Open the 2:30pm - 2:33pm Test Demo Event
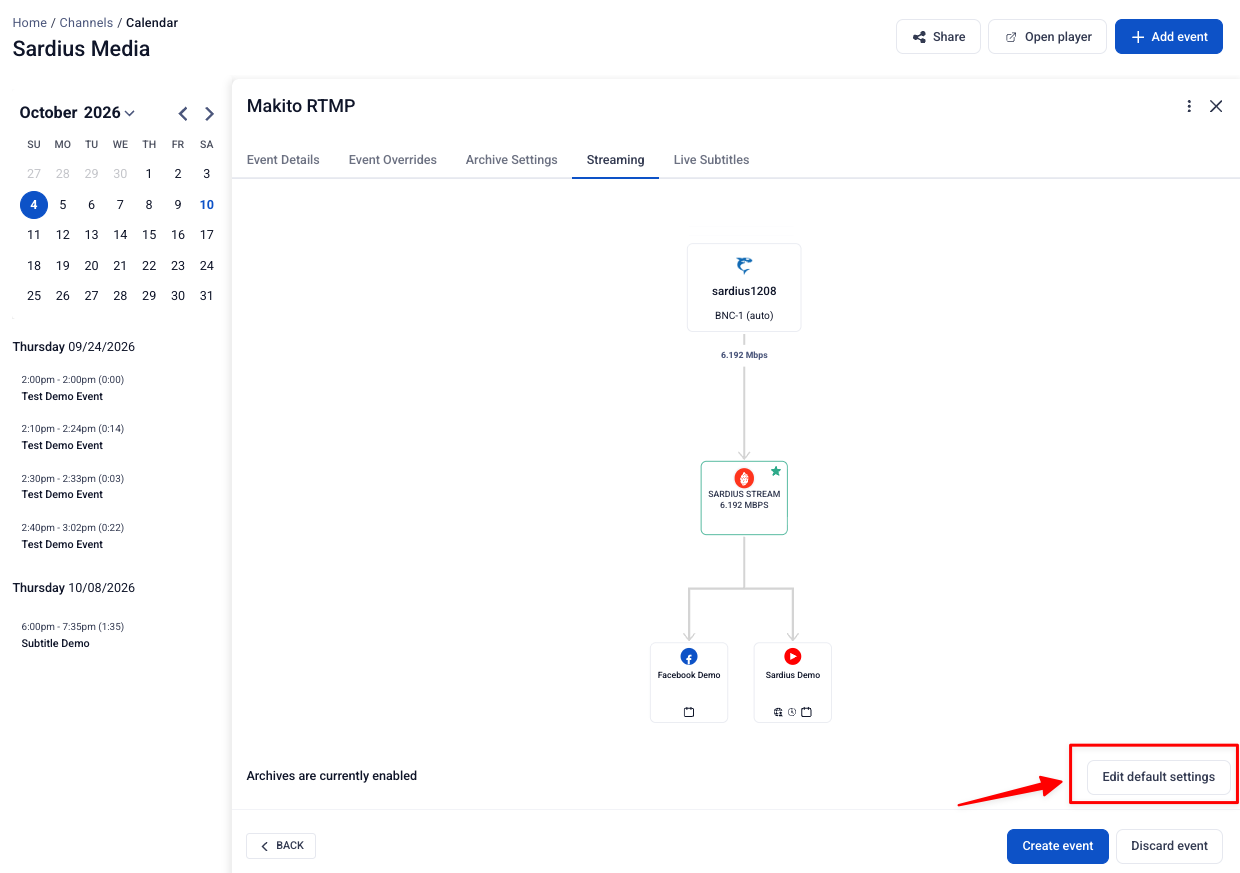The image size is (1240, 873). (x=73, y=487)
